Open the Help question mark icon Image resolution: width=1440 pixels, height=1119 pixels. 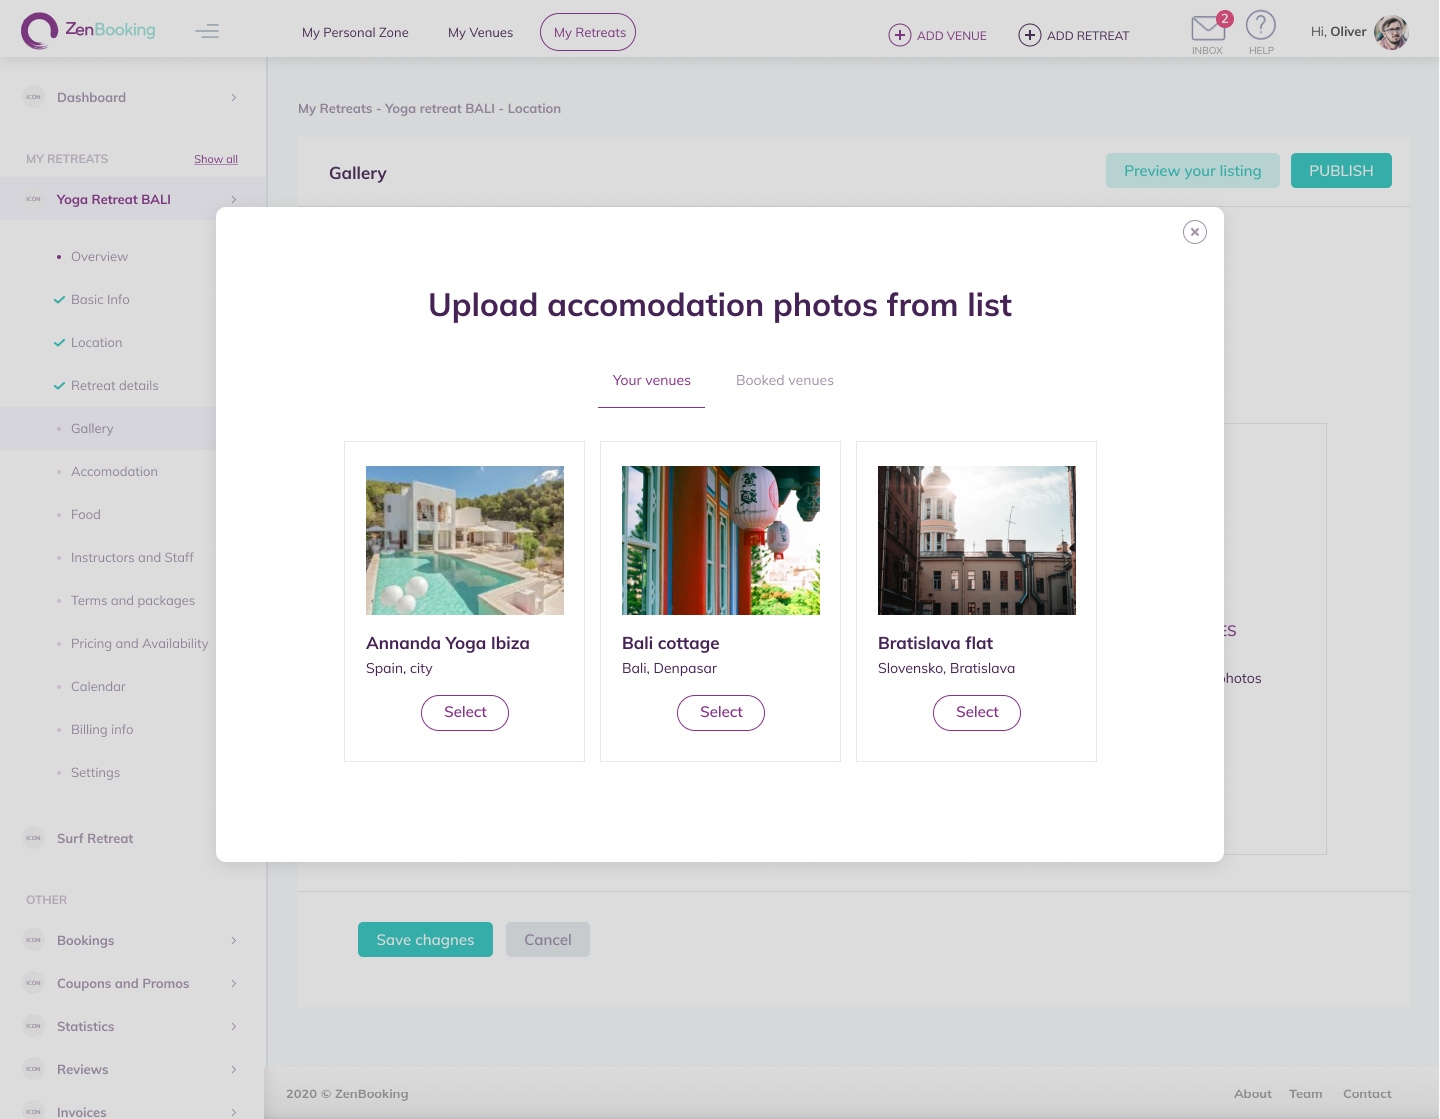click(1261, 26)
